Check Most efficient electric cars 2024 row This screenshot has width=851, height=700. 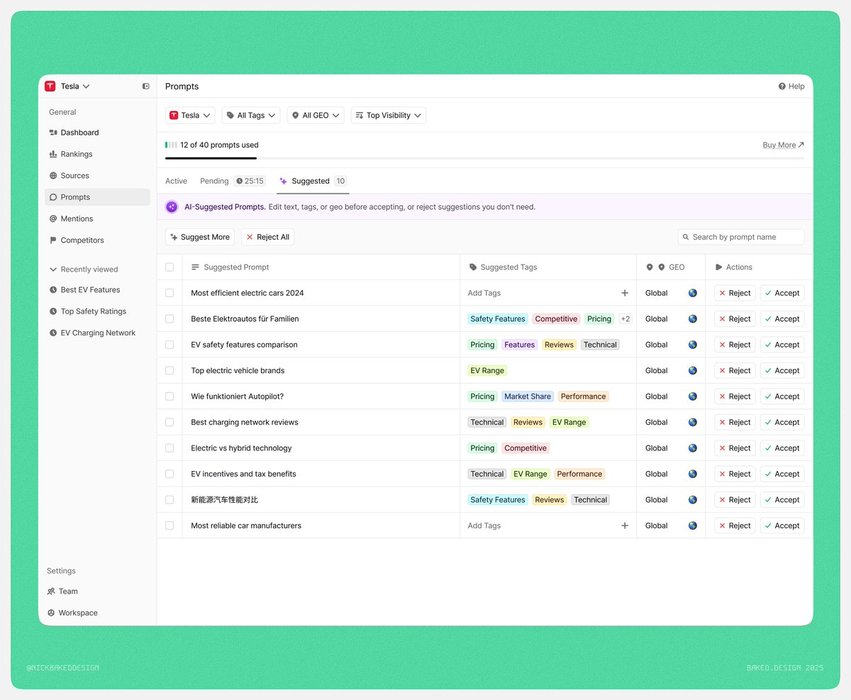click(169, 293)
